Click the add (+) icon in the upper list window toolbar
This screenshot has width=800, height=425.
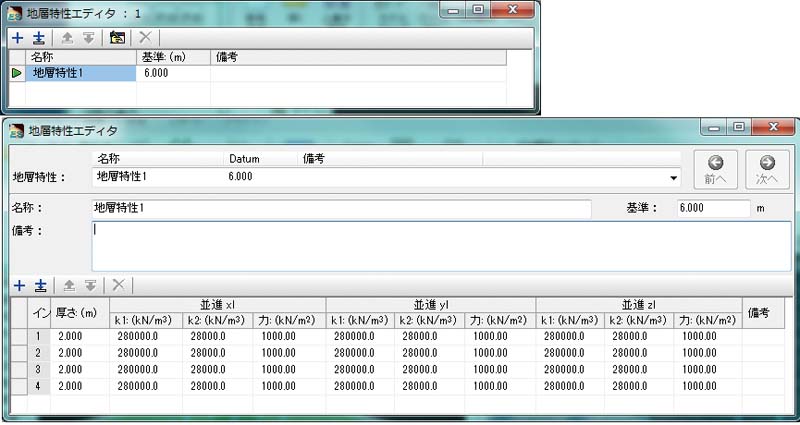tap(18, 38)
